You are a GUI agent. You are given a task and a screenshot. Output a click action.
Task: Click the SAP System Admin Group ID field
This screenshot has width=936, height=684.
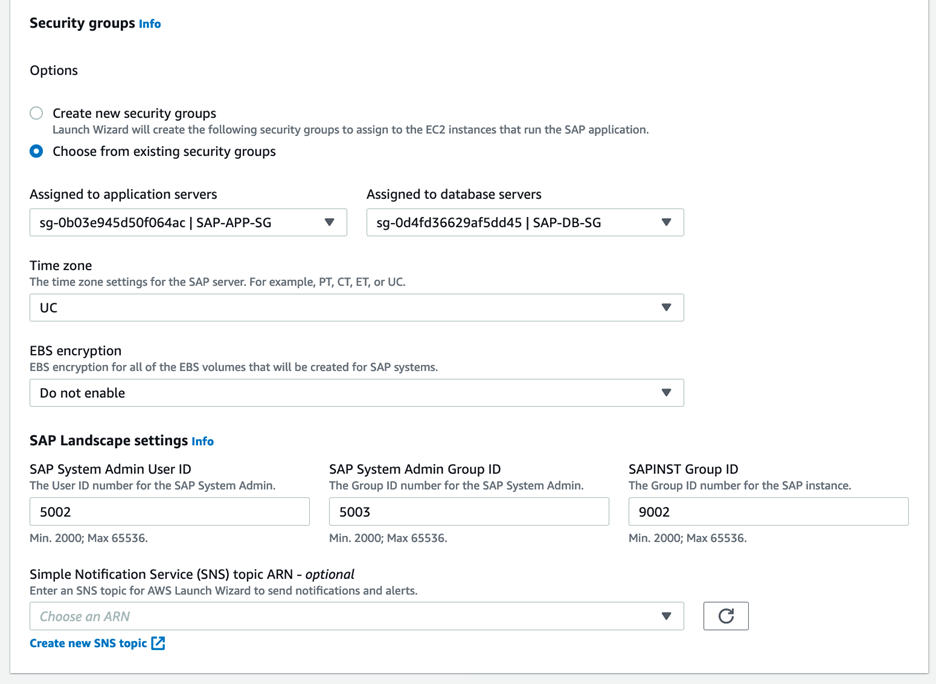point(469,512)
